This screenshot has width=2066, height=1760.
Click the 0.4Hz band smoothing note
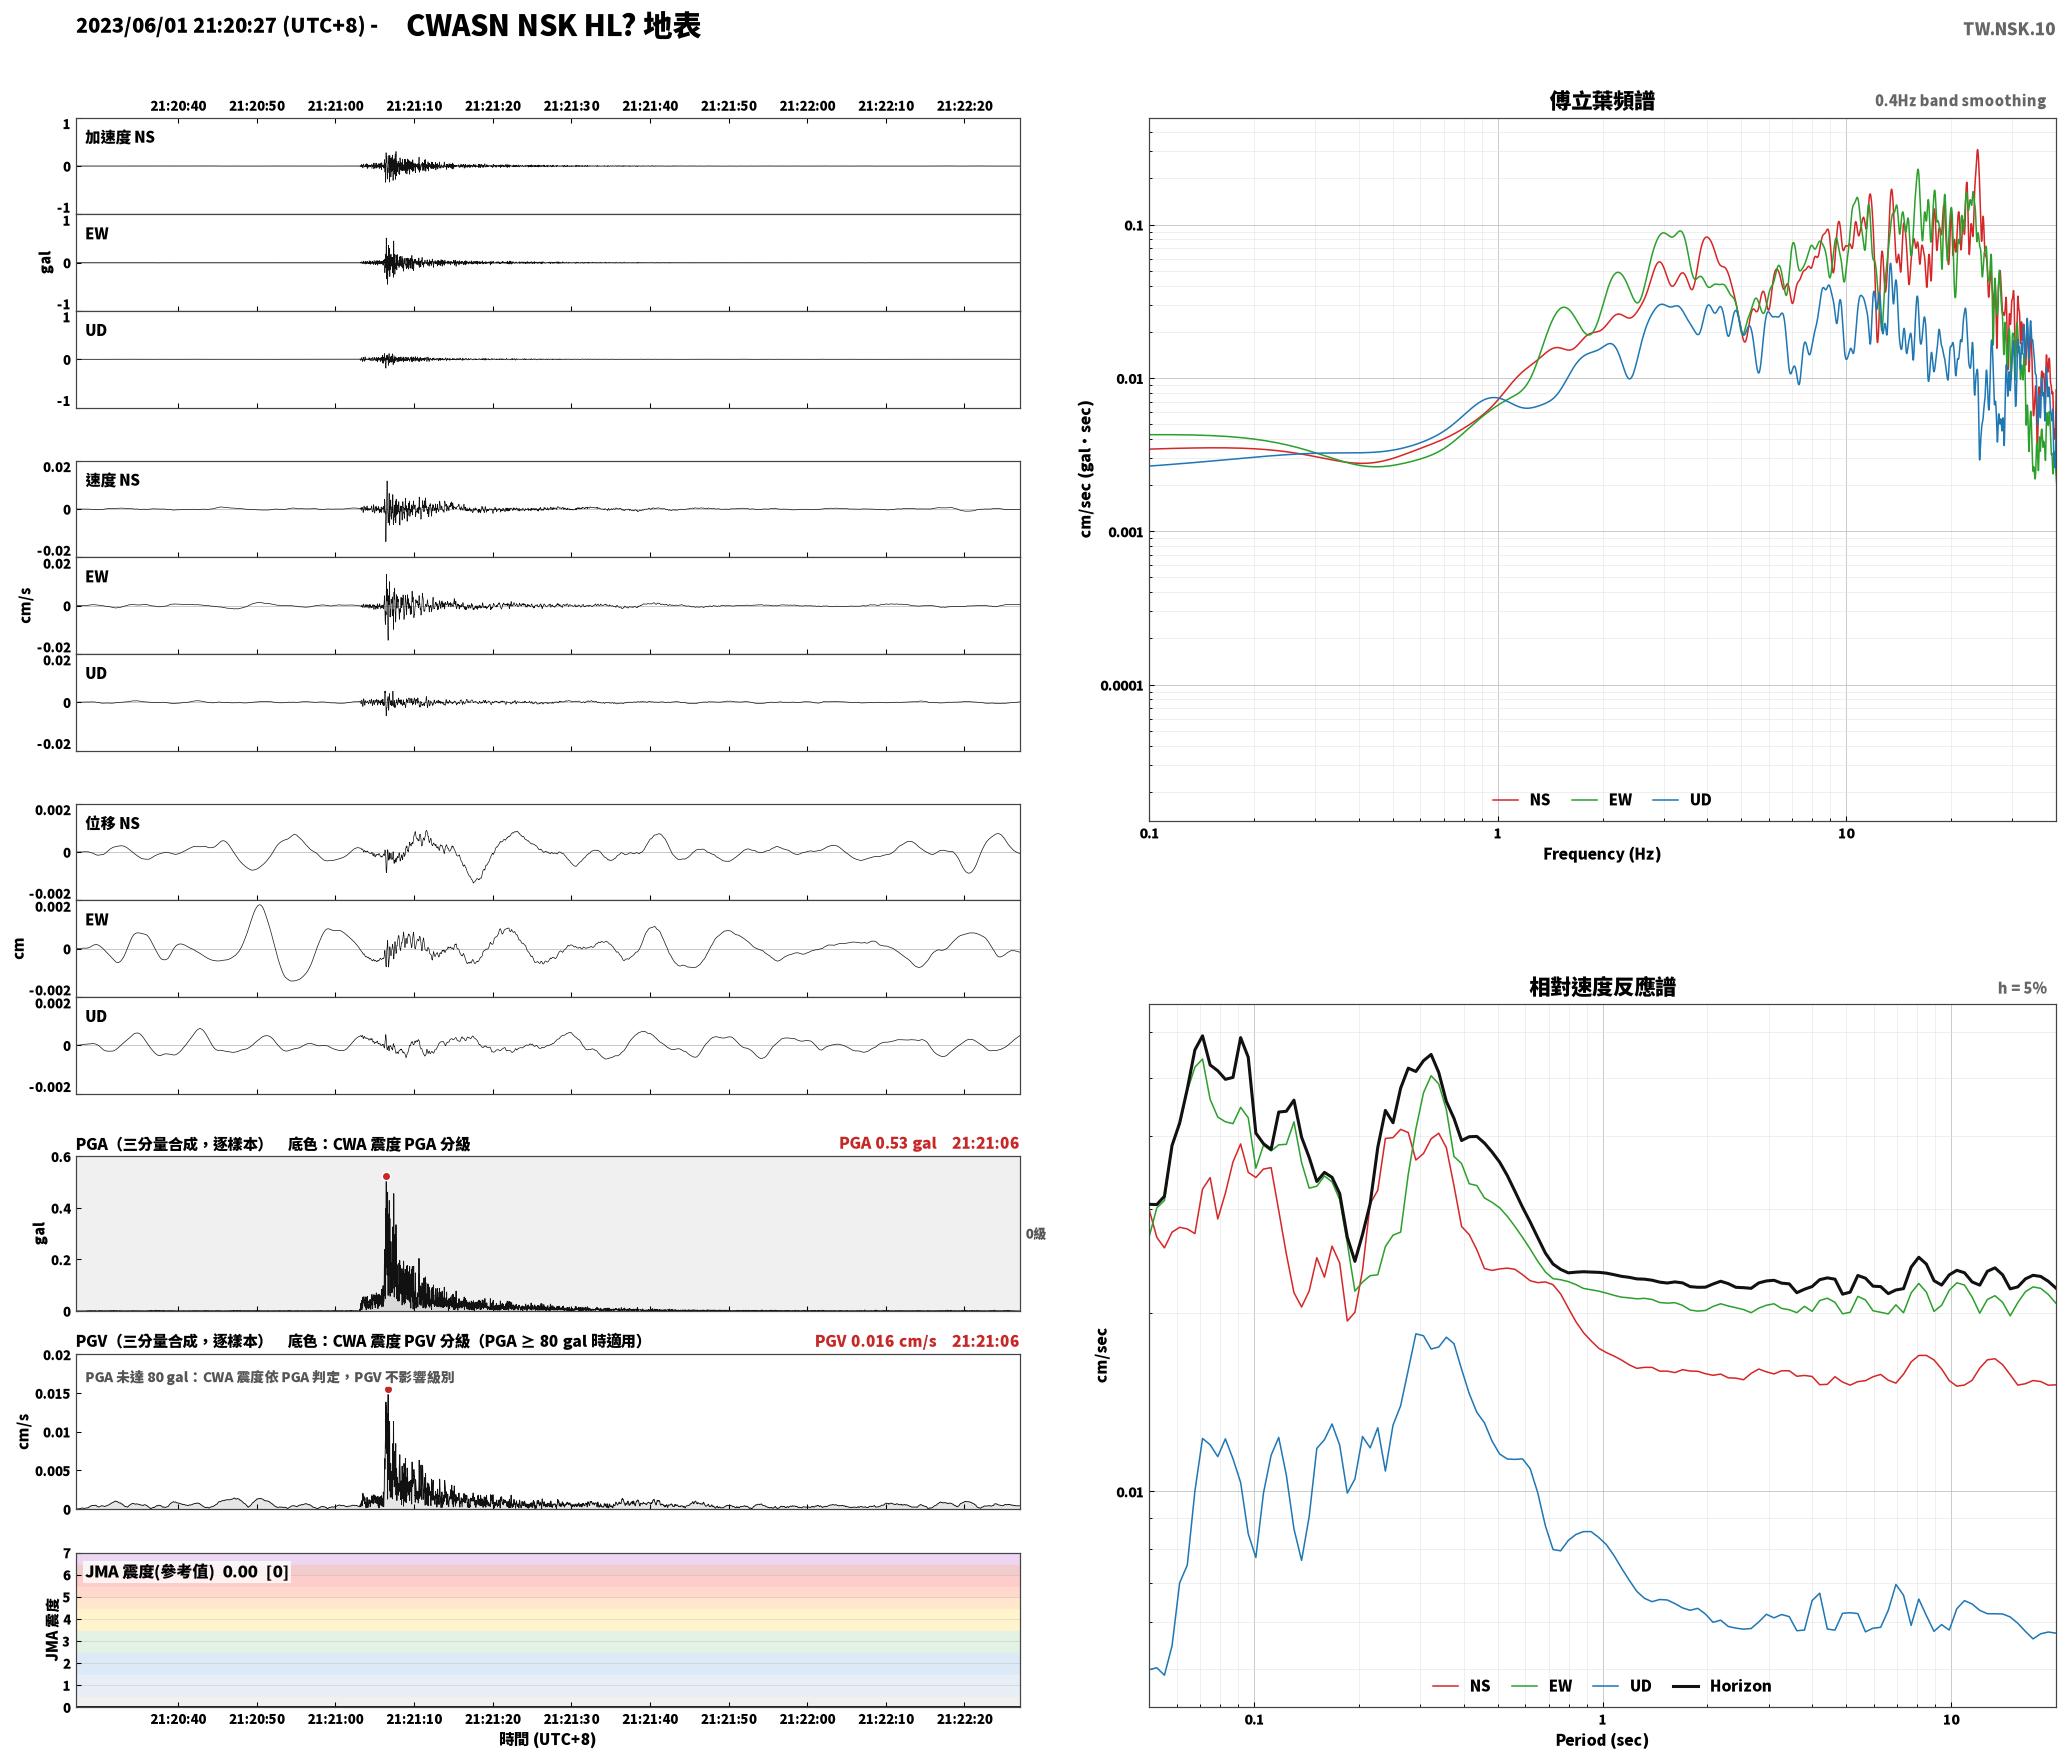tap(1960, 100)
